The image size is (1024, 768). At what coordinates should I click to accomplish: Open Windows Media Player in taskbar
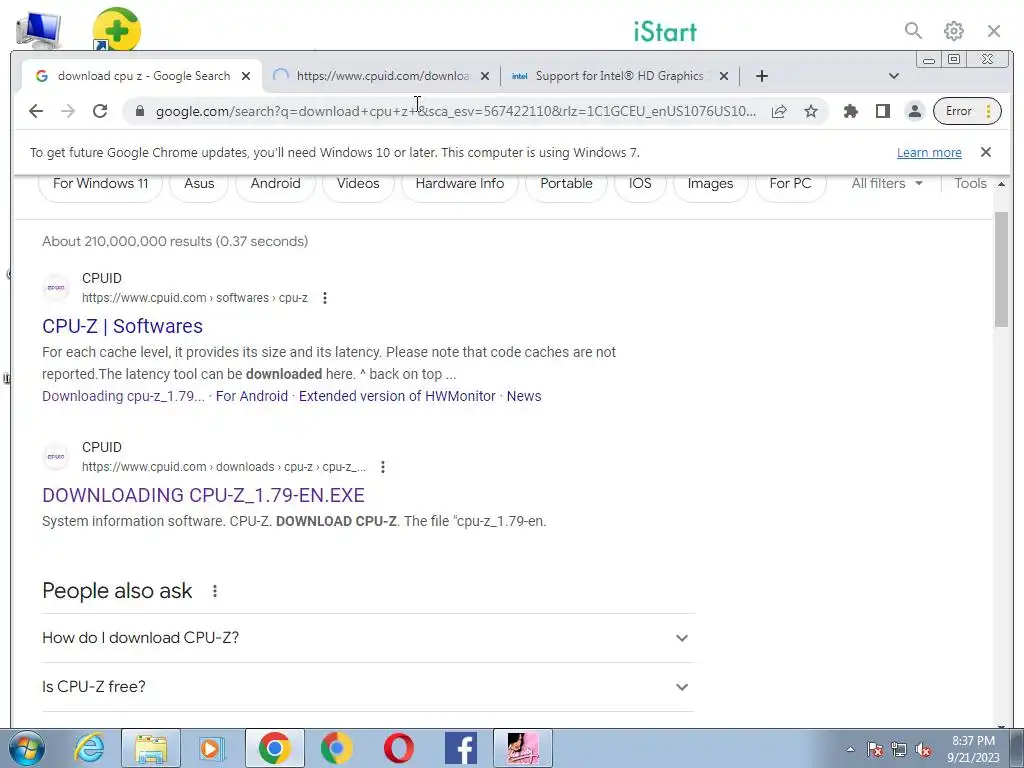pos(212,748)
